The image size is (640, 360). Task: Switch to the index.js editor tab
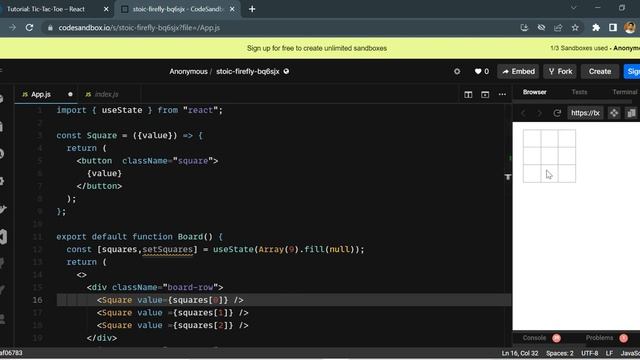106,94
